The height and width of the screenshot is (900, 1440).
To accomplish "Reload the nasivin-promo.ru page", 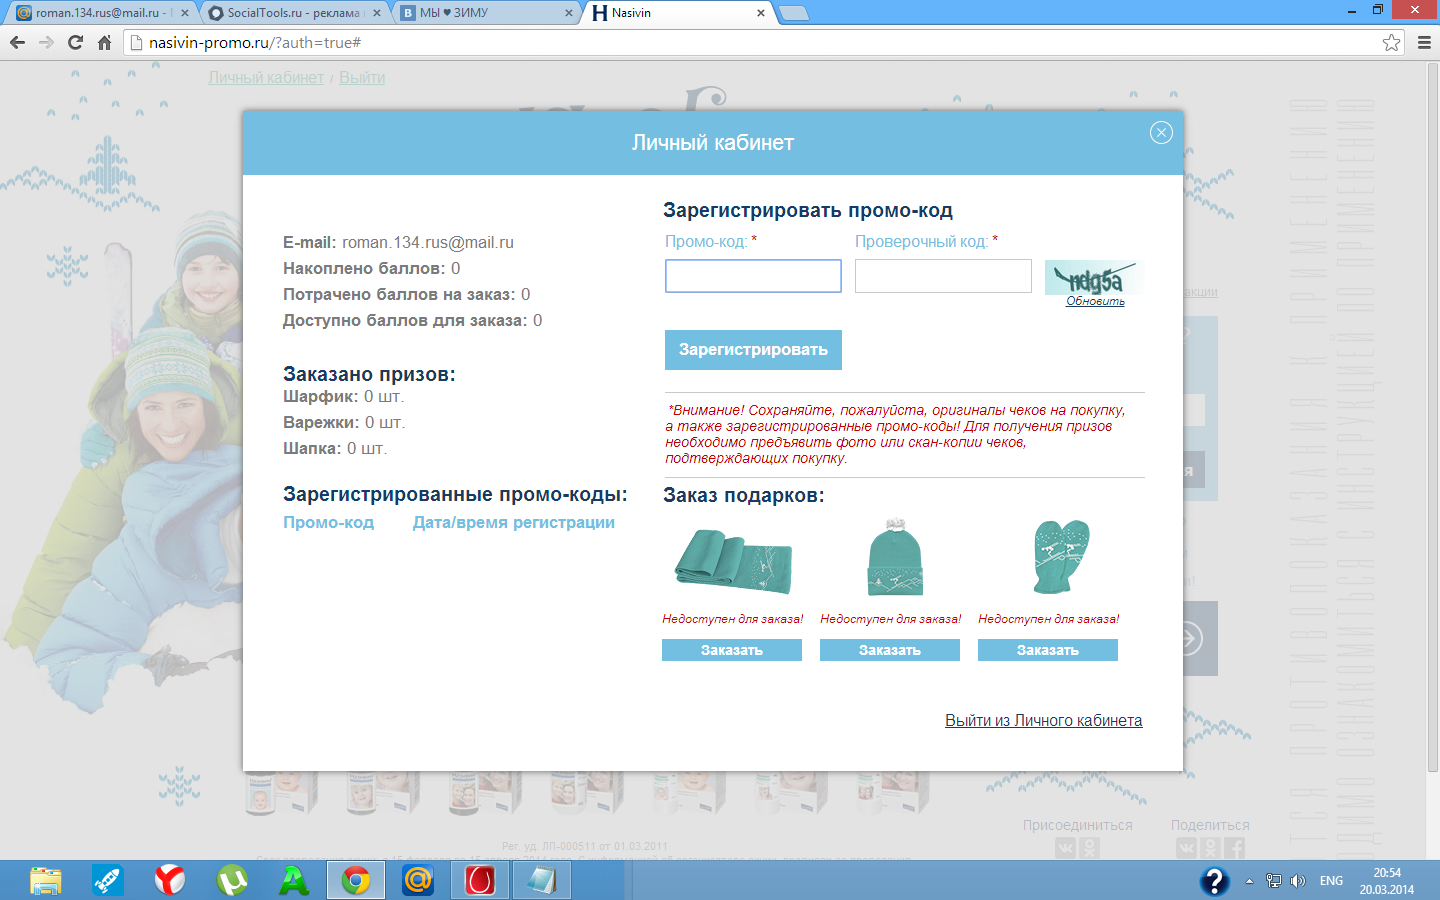I will click(75, 42).
